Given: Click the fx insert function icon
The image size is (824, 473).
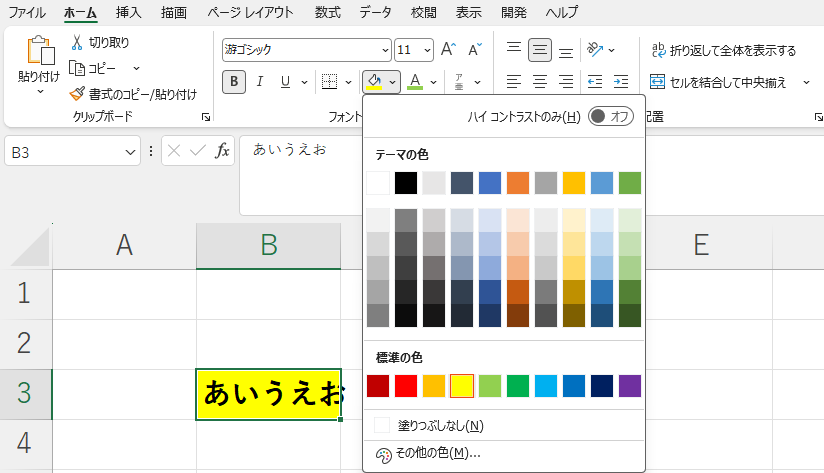Looking at the screenshot, I should click(222, 151).
